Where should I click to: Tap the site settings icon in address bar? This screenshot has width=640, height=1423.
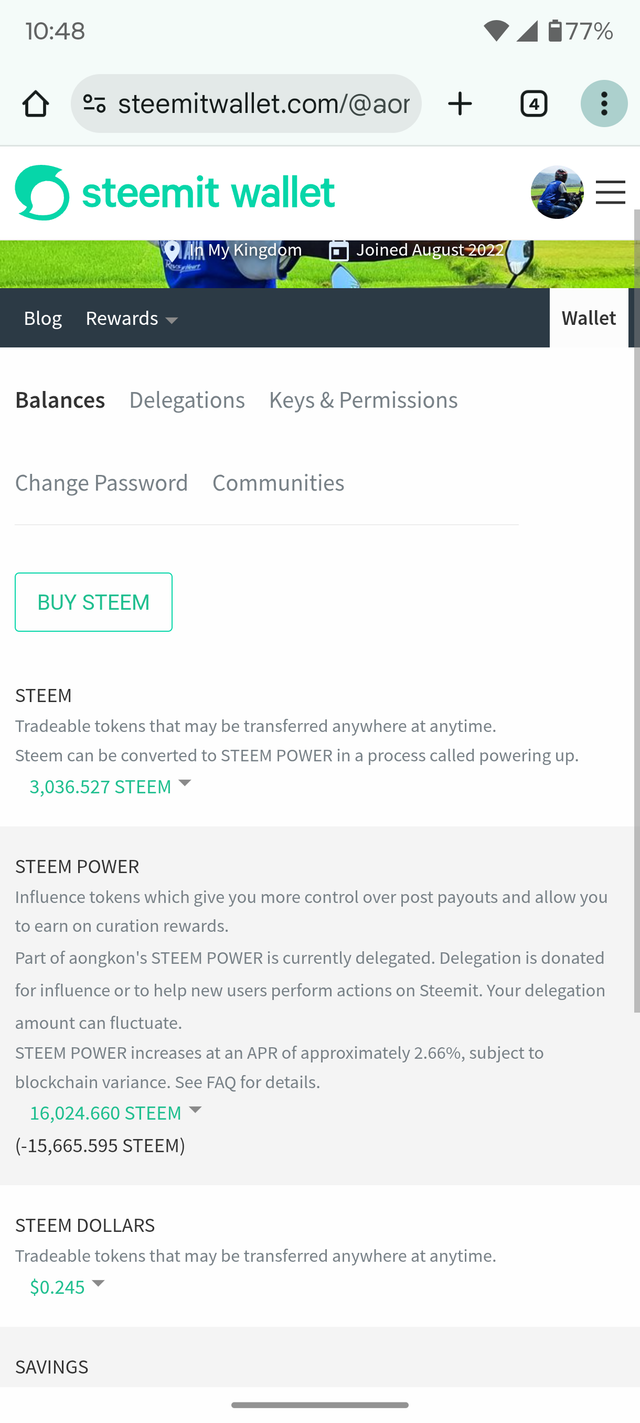pyautogui.click(x=95, y=104)
